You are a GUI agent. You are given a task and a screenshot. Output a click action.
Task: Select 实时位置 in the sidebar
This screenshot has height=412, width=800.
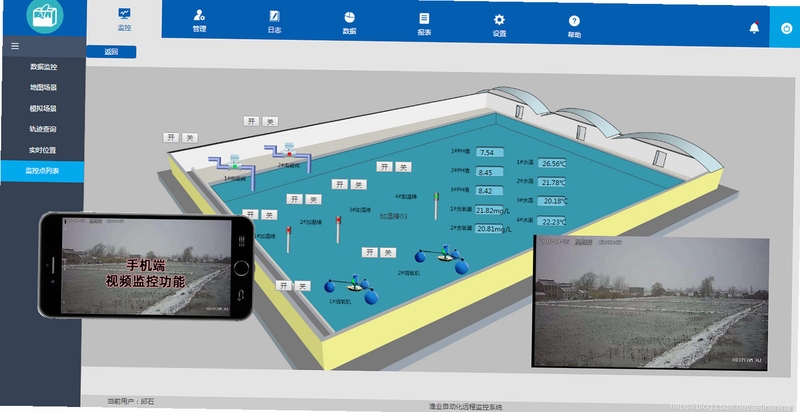tap(43, 150)
